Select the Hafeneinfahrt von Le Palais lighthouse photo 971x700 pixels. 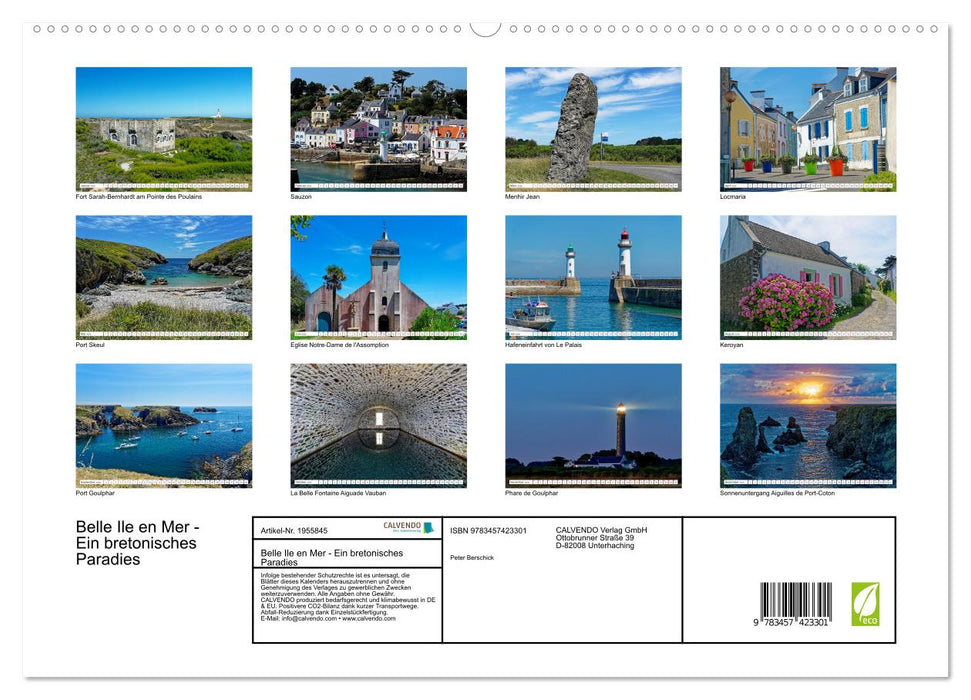tap(593, 275)
